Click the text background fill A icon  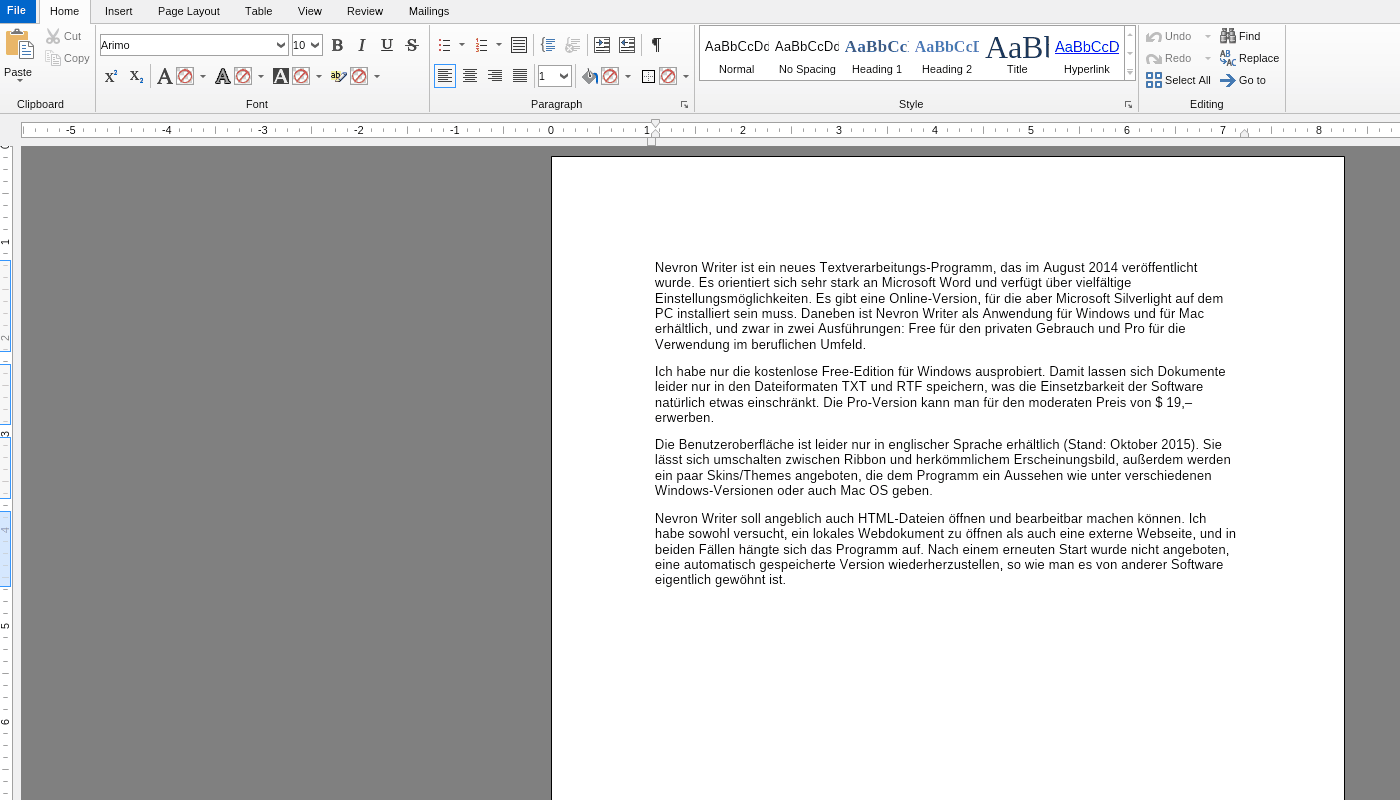pos(281,76)
